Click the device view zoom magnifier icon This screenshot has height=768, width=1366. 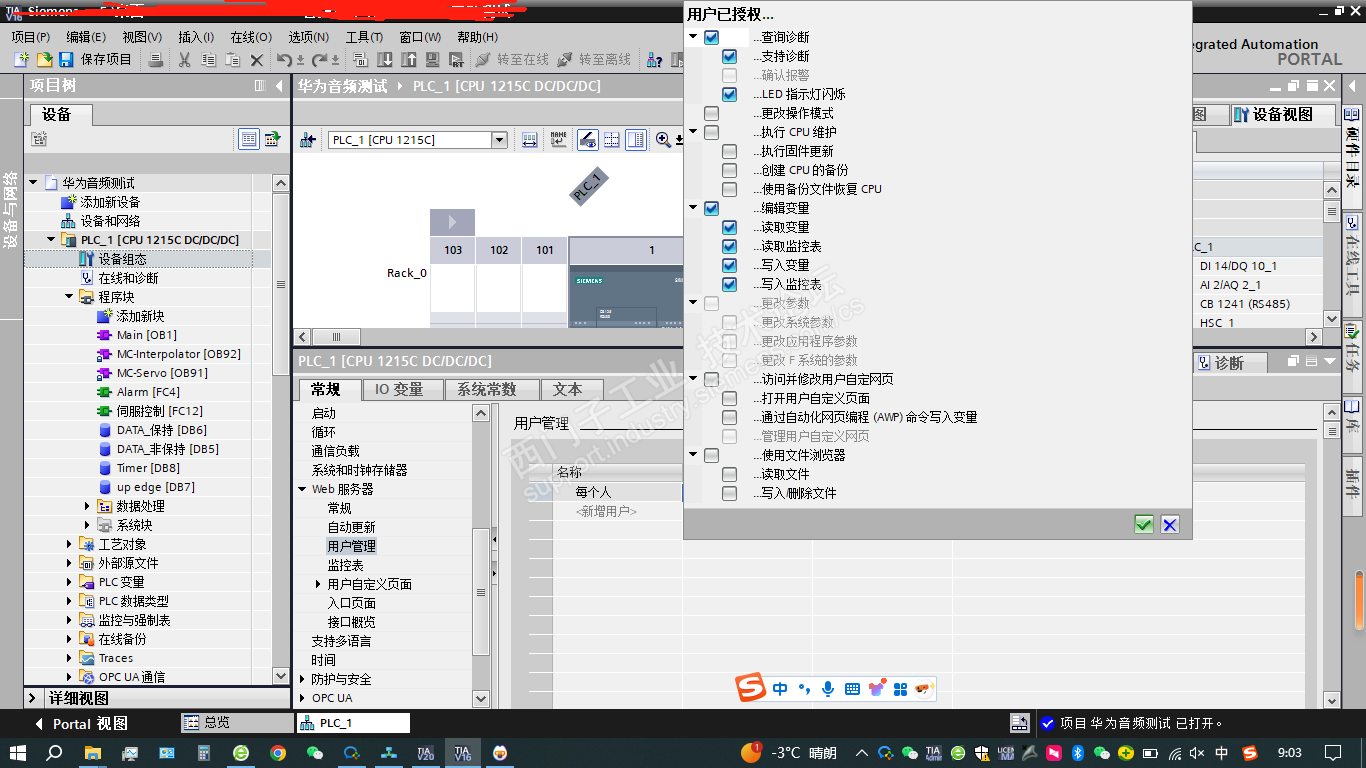pyautogui.click(x=663, y=140)
